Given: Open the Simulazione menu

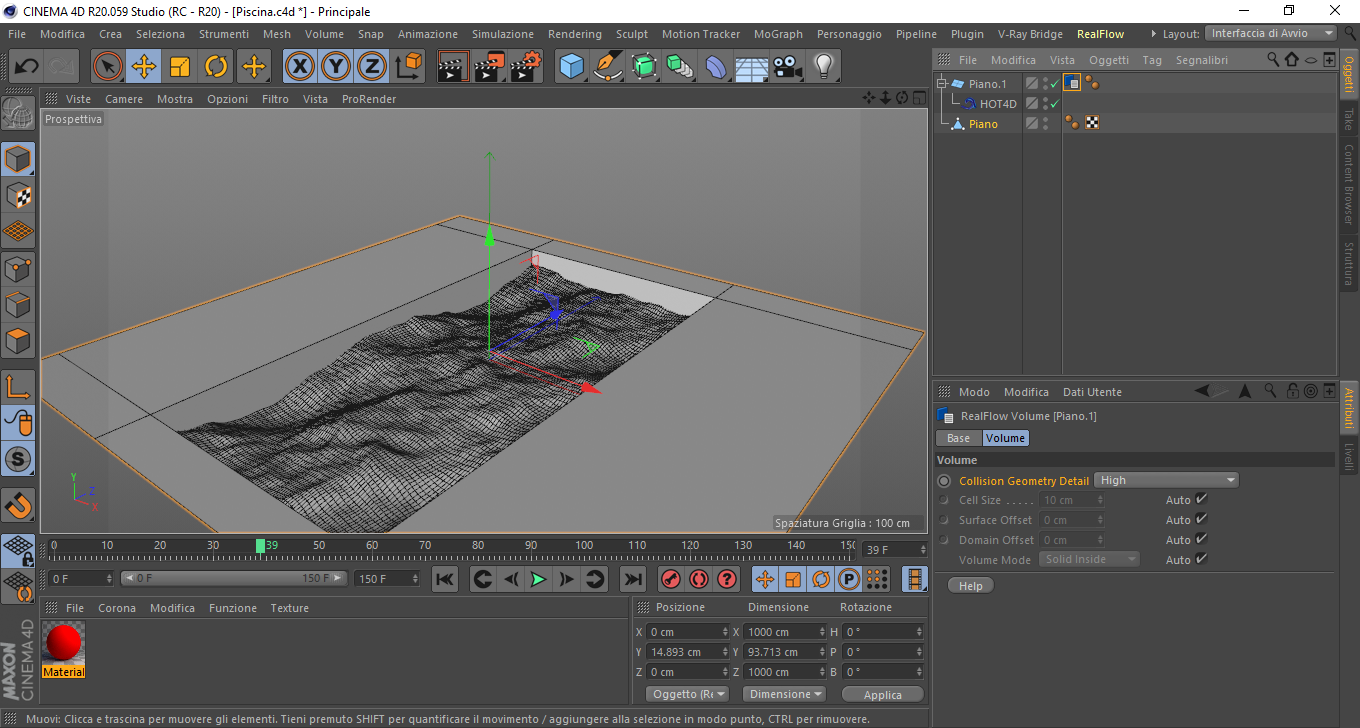Looking at the screenshot, I should coord(503,34).
